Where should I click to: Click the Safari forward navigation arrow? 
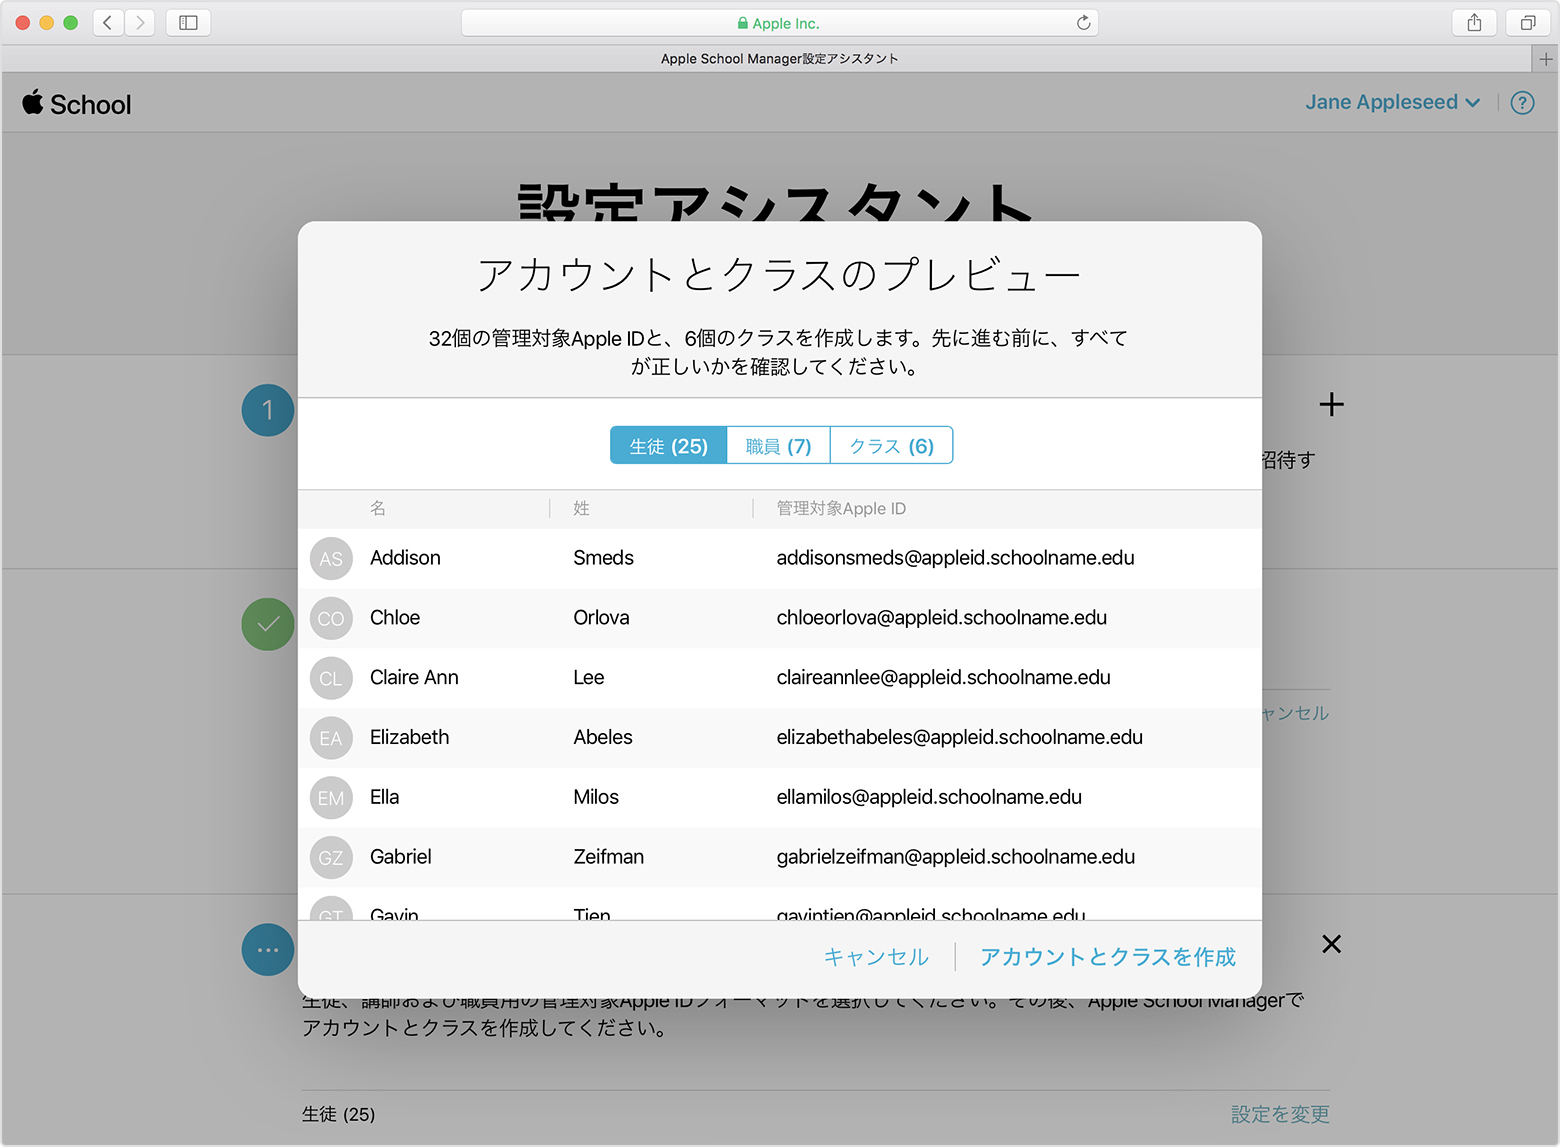point(140,22)
